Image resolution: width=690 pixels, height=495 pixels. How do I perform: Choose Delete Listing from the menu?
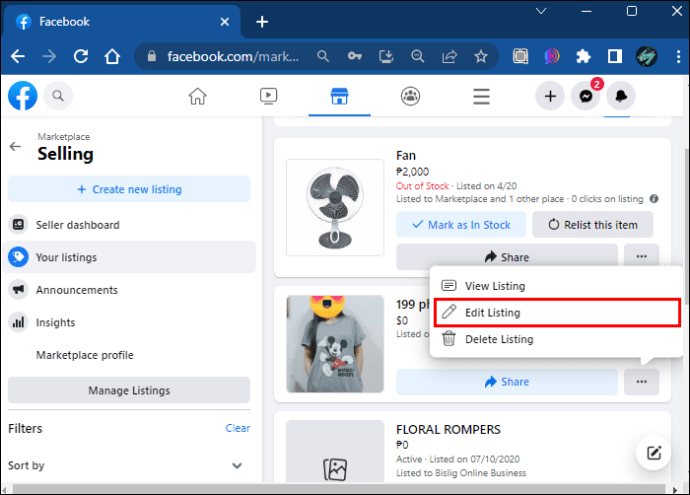pyautogui.click(x=556, y=339)
